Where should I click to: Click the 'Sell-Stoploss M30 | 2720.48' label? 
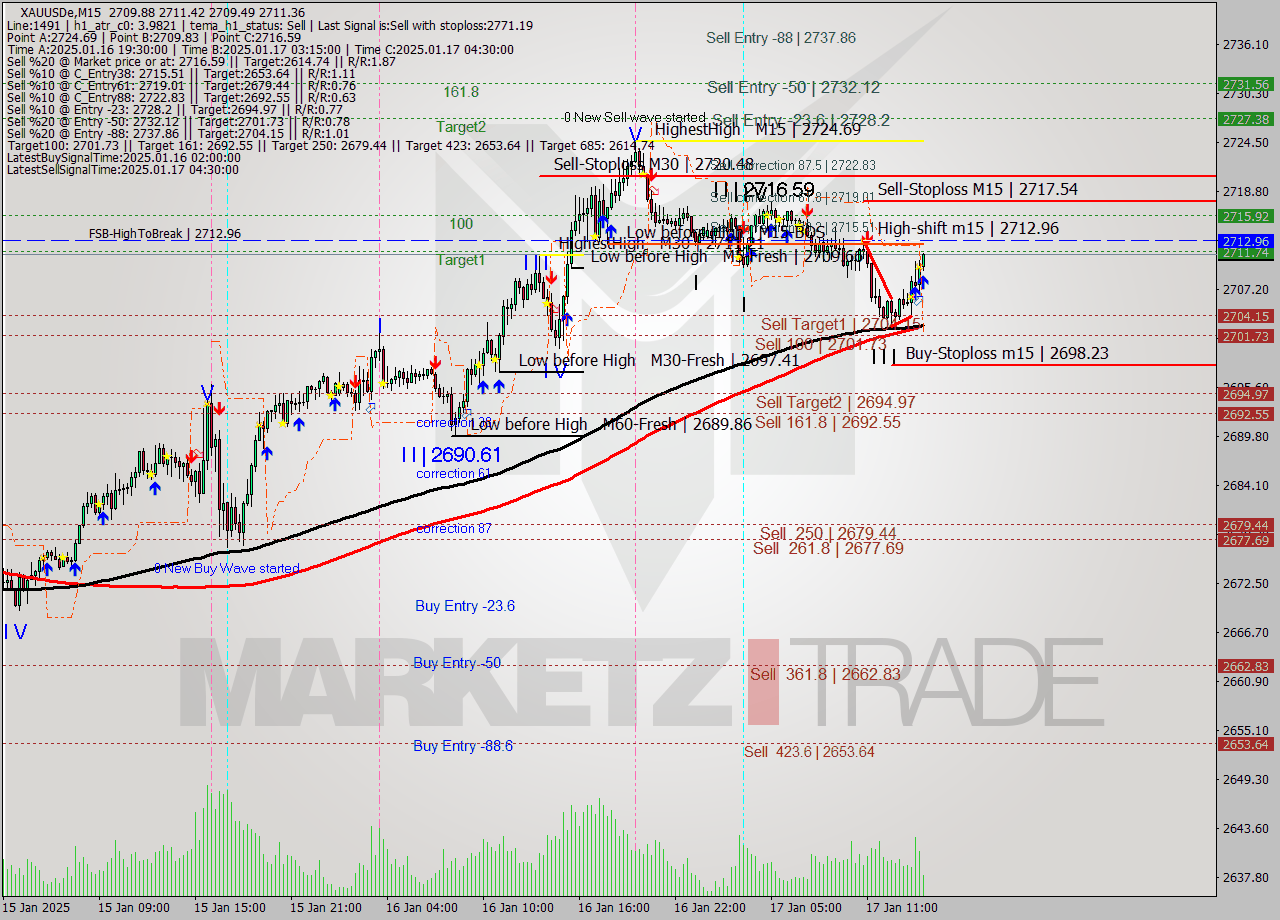pyautogui.click(x=654, y=164)
